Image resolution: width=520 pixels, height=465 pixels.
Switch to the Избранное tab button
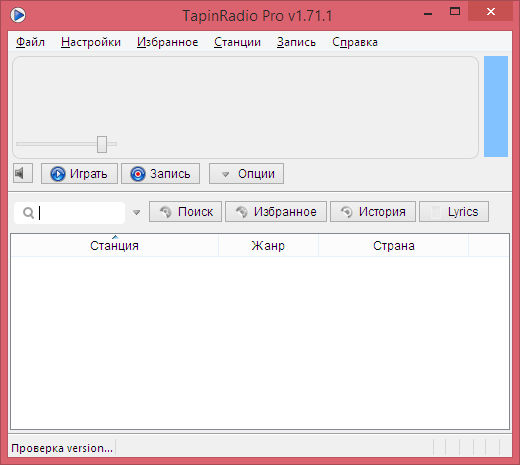(276, 212)
